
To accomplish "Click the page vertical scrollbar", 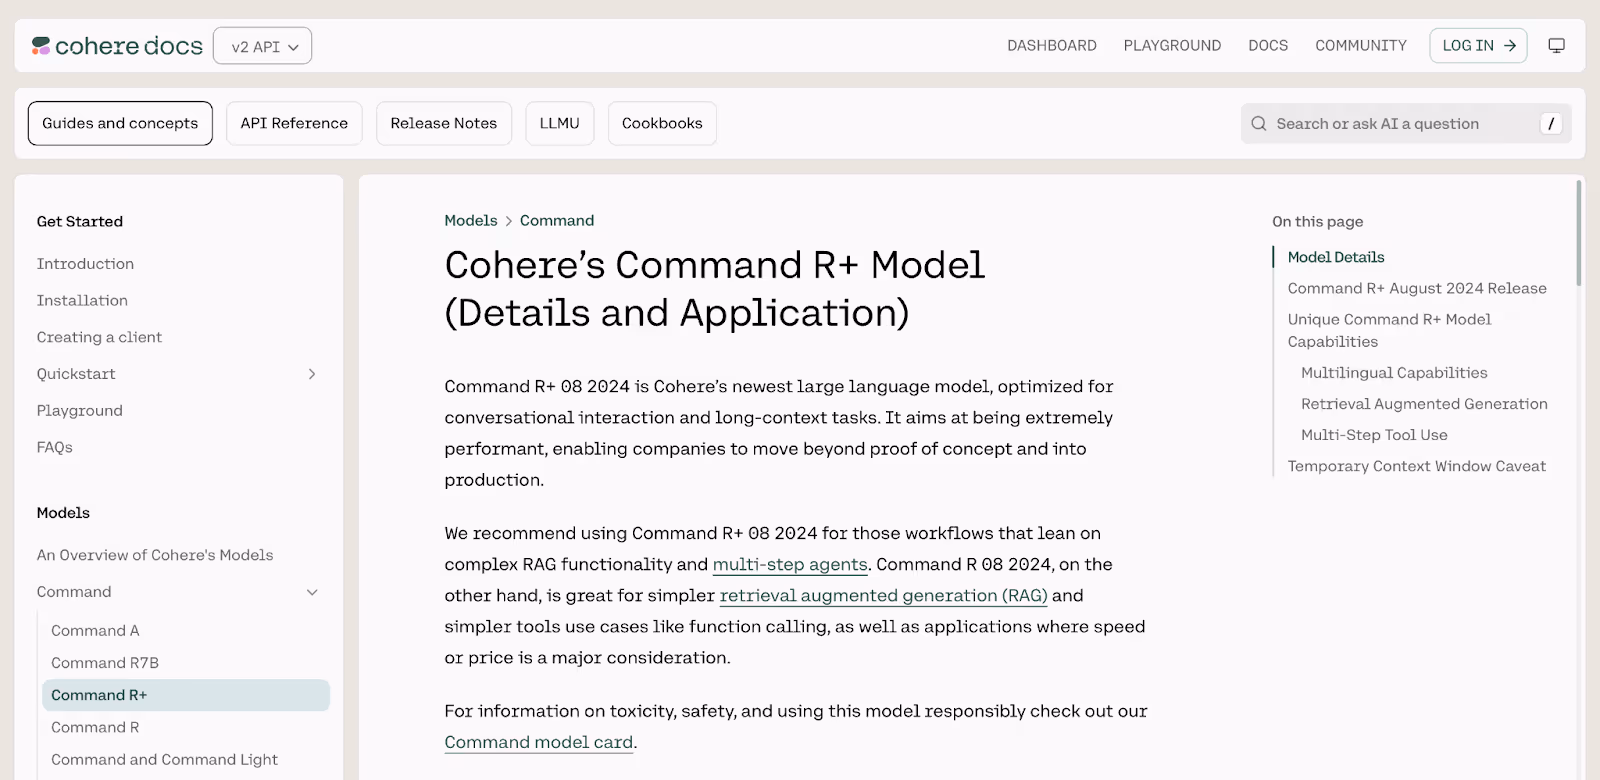I will pos(1579,233).
